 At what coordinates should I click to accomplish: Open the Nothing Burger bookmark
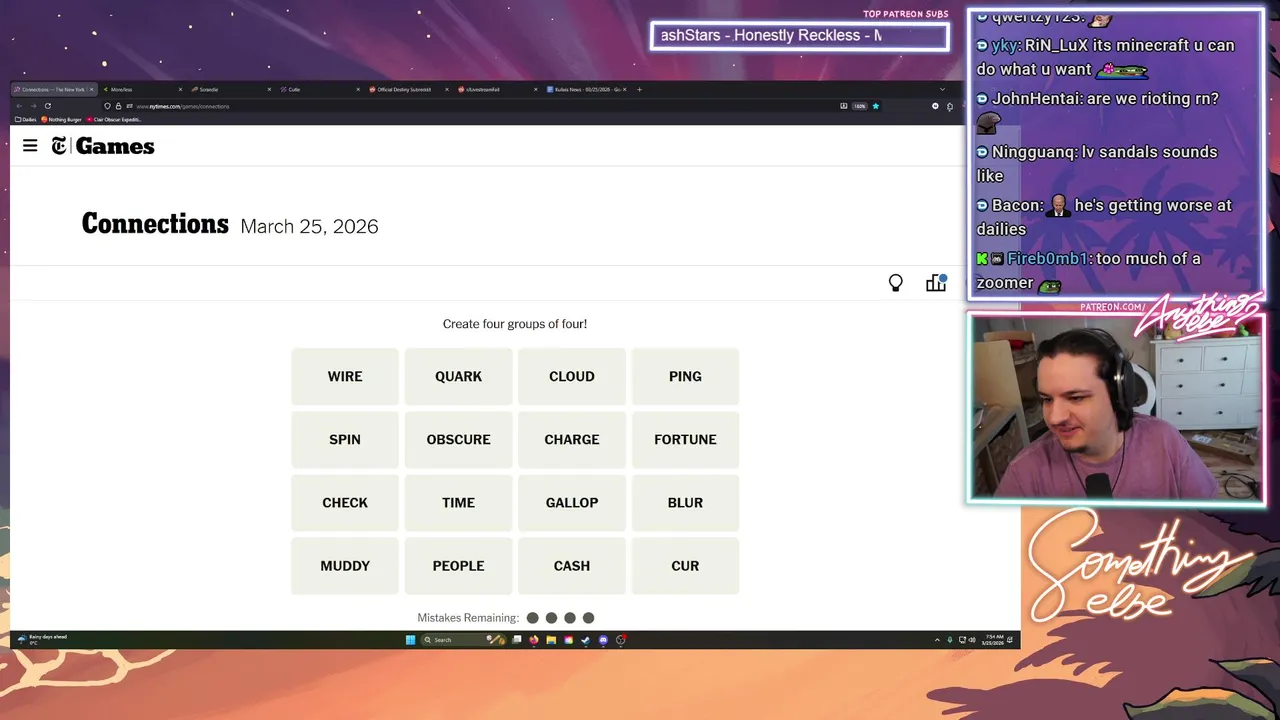click(x=62, y=119)
